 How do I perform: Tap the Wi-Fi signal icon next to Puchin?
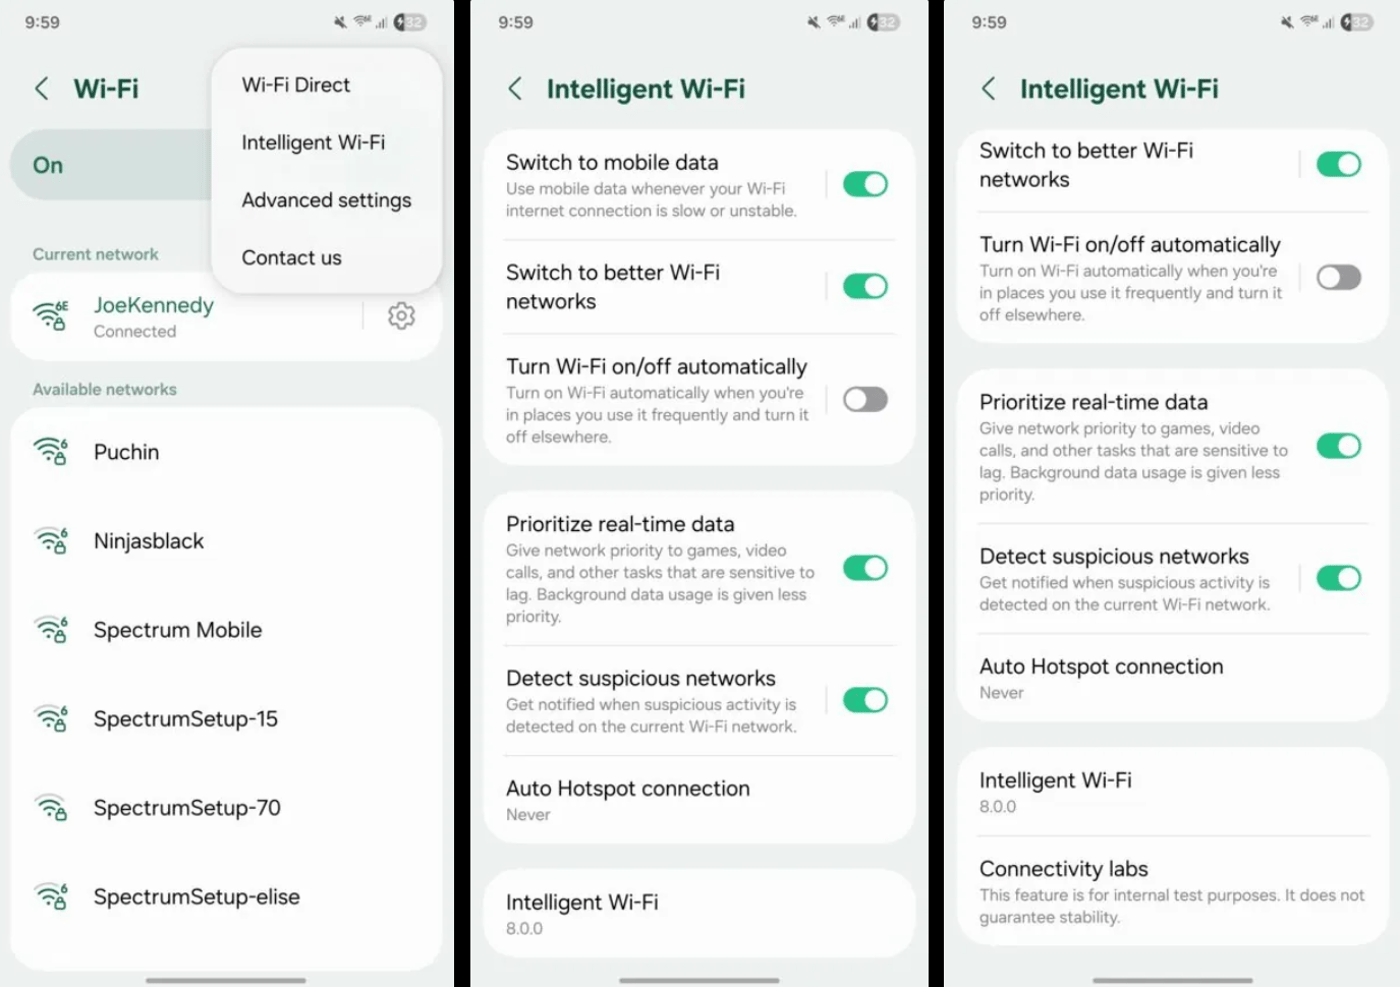pos(51,452)
